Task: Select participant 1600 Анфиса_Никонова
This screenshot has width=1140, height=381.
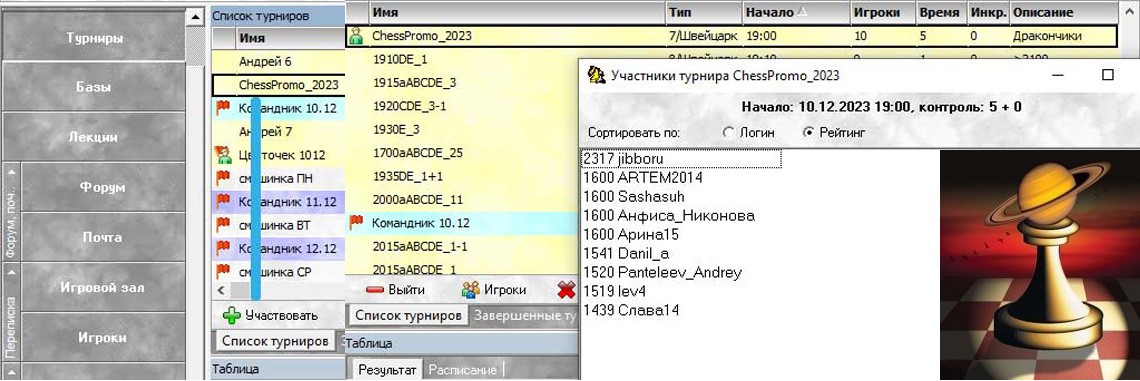Action: [669, 215]
